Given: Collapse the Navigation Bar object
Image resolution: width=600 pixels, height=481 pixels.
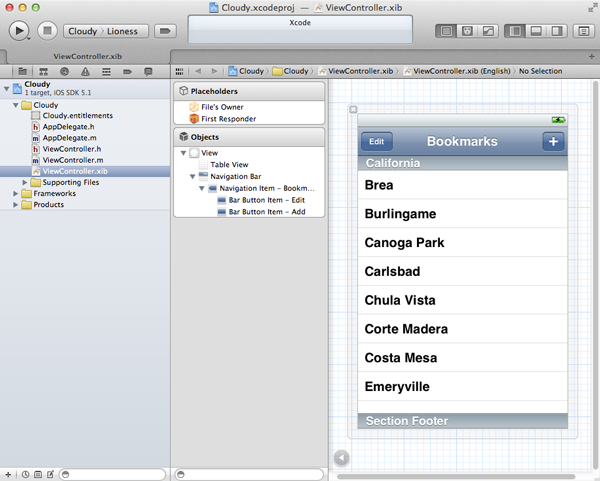Looking at the screenshot, I should point(192,176).
